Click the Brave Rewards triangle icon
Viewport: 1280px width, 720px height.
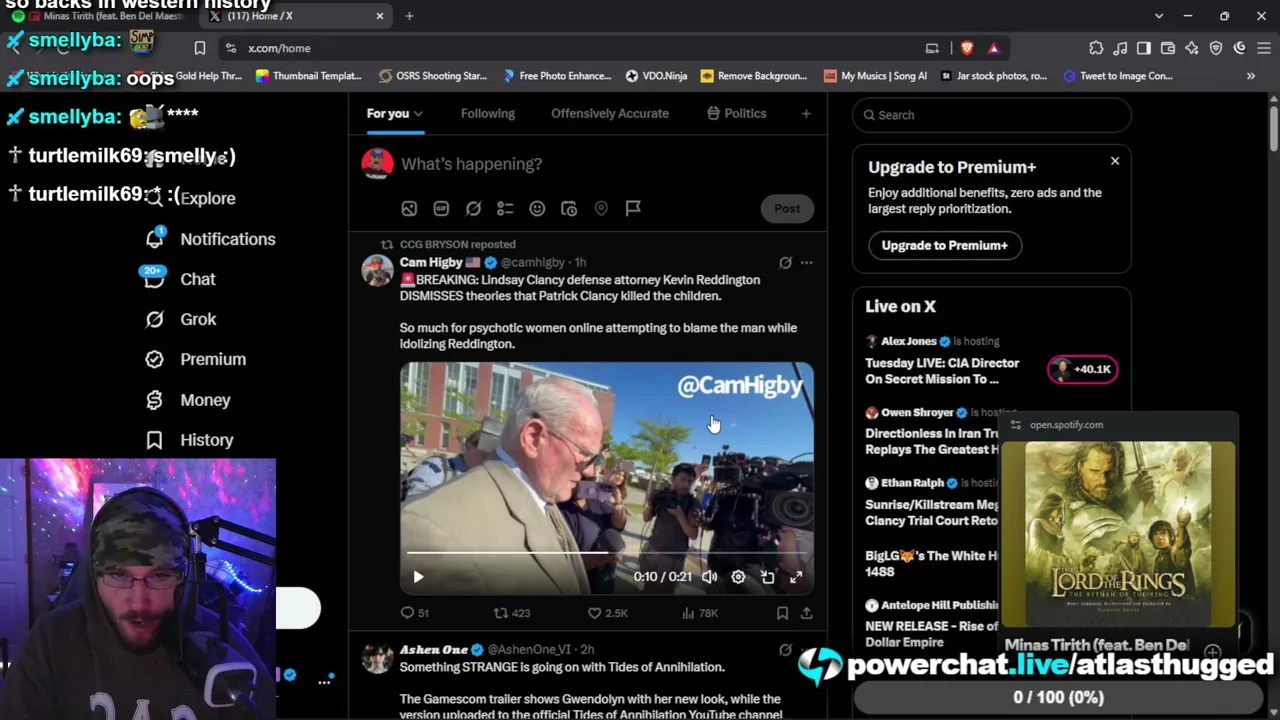coord(993,48)
